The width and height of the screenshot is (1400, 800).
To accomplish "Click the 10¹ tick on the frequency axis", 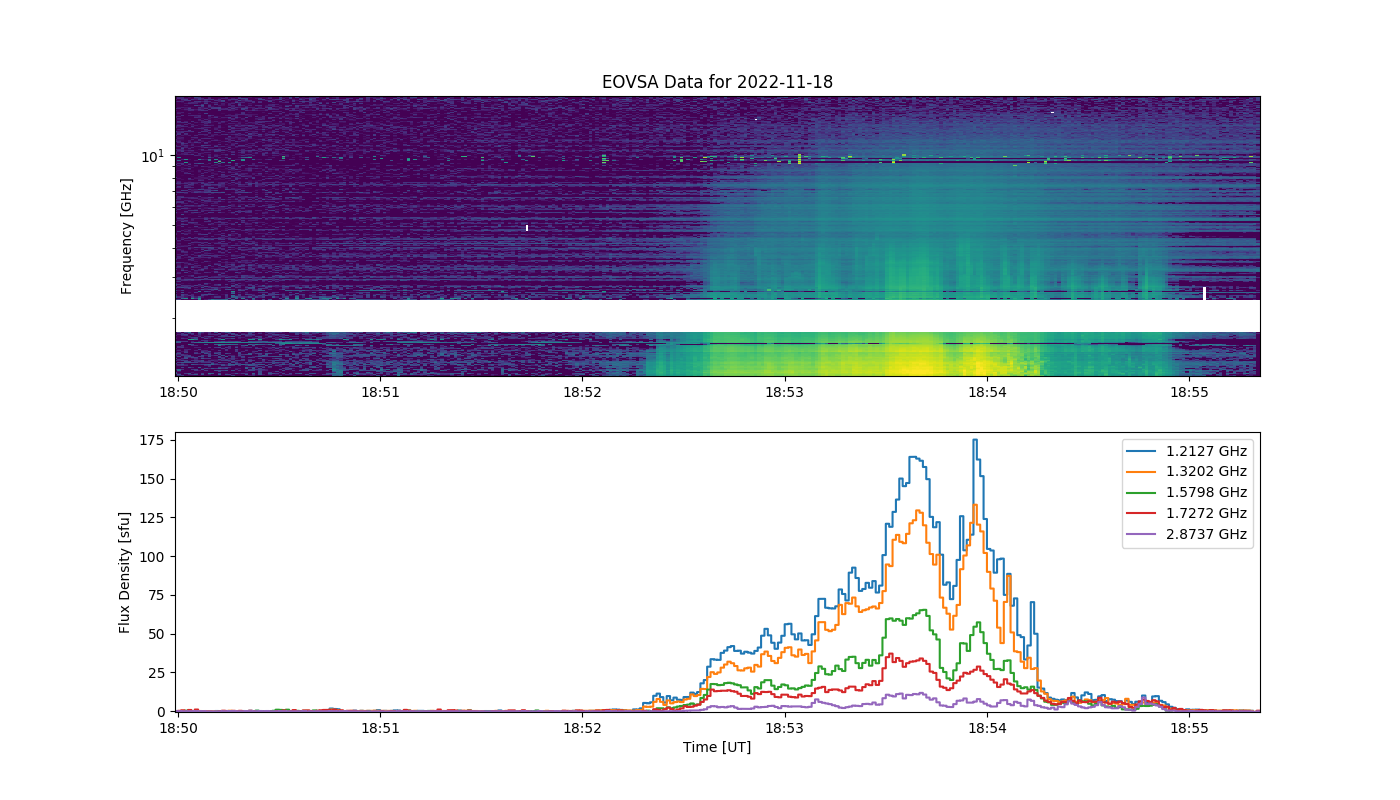I will 152,155.
